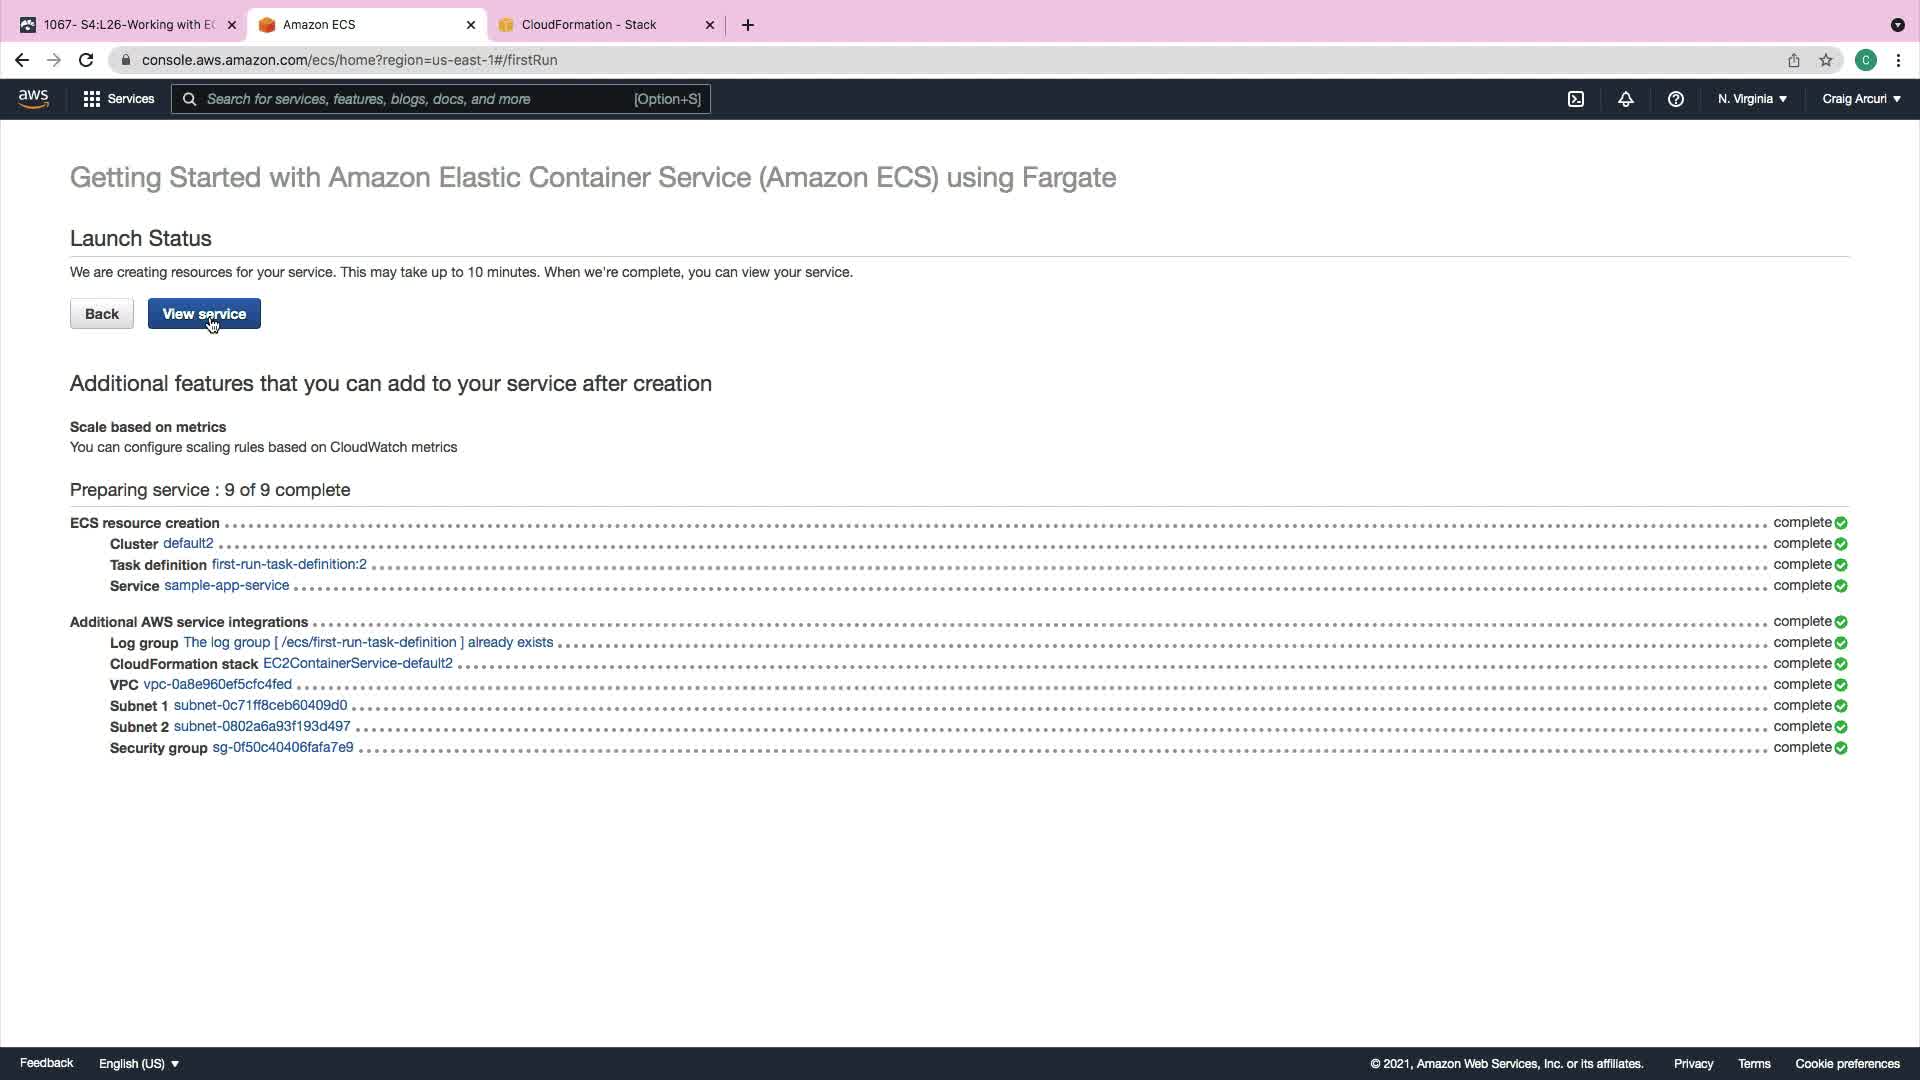Screen dimensions: 1920x1080
Task: Click the help question mark icon
Action: pos(1675,99)
